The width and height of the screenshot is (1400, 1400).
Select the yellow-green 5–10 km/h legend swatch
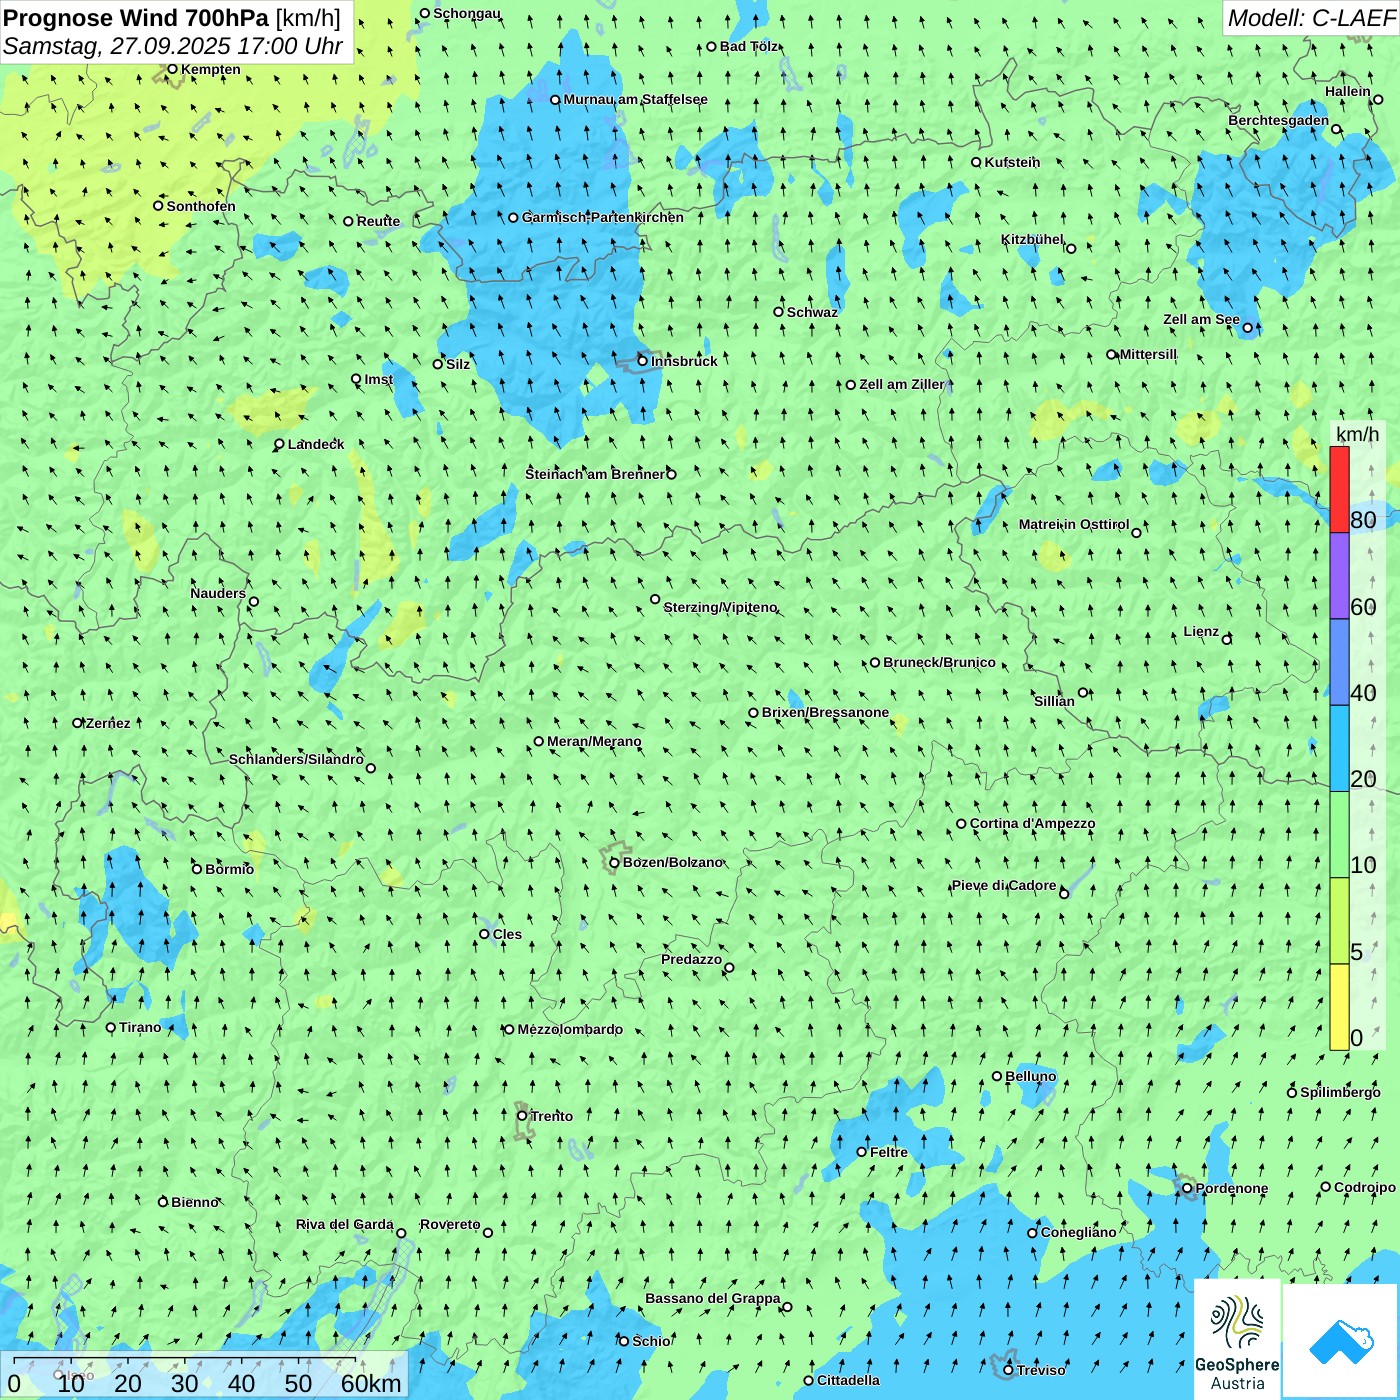pos(1339,921)
